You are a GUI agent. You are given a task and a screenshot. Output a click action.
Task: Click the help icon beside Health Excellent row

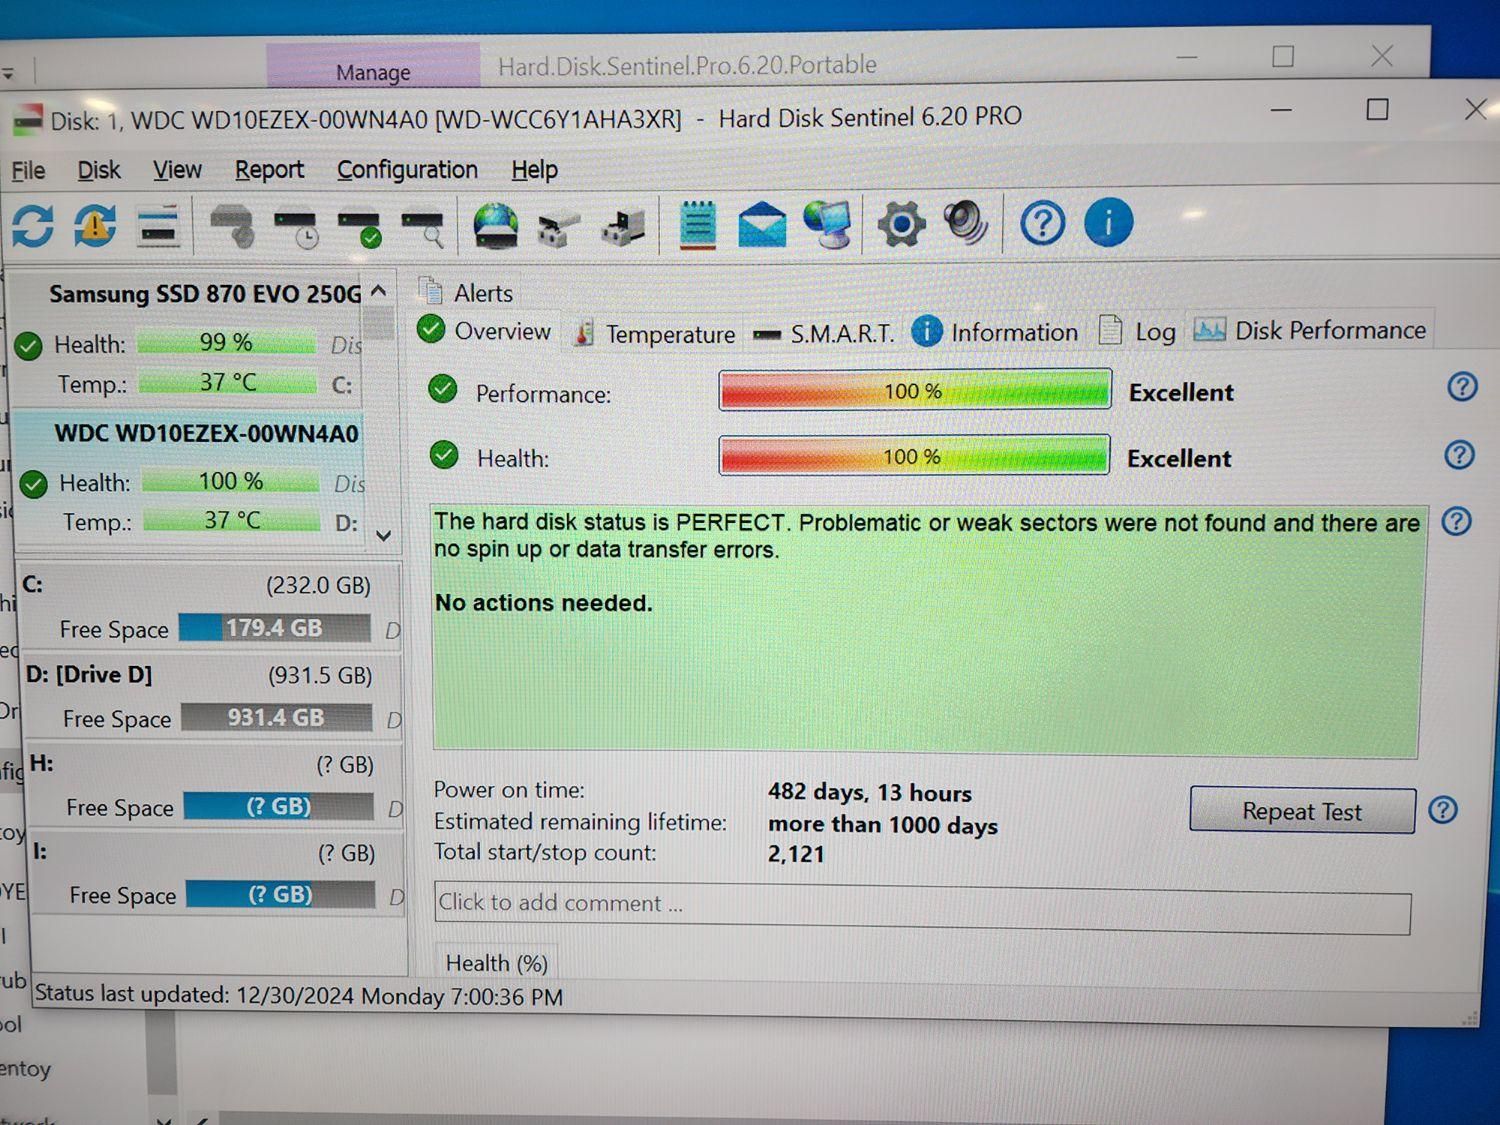[1460, 455]
